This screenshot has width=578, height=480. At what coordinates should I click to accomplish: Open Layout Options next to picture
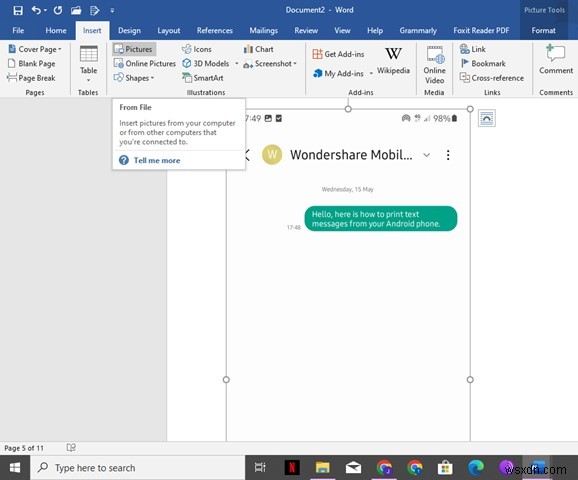(x=487, y=119)
